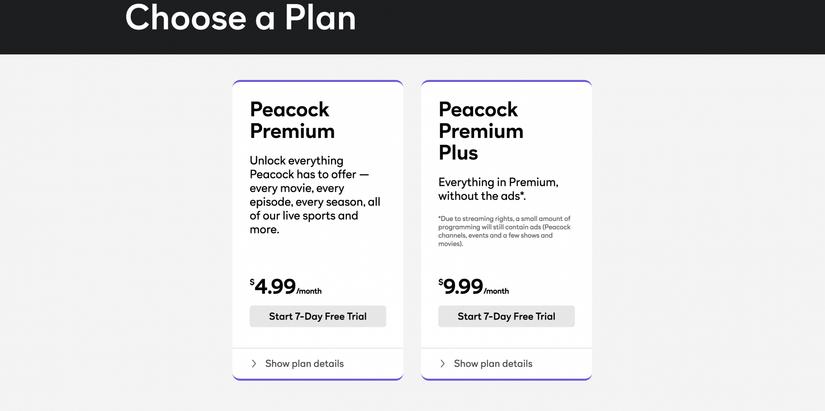Viewport: 825px width, 411px height.
Task: Click the streaming rights footnote text
Action: [x=504, y=231]
